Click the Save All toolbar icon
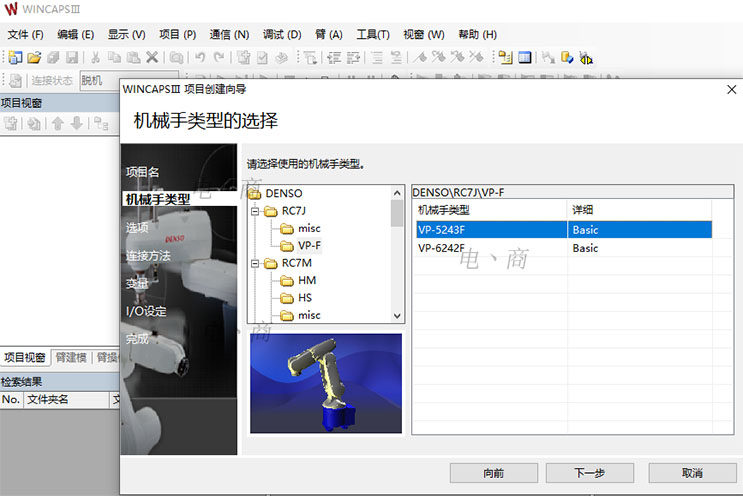 tap(53, 58)
